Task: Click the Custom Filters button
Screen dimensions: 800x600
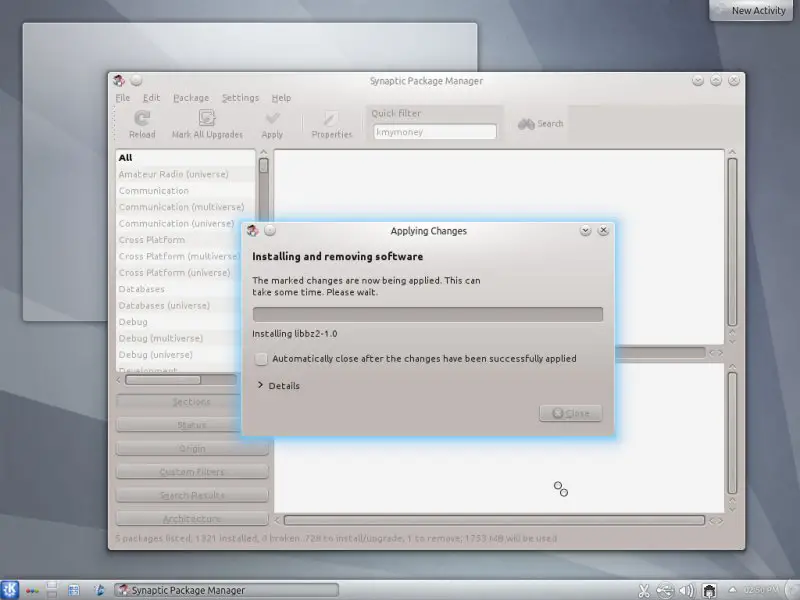Action: pyautogui.click(x=192, y=472)
